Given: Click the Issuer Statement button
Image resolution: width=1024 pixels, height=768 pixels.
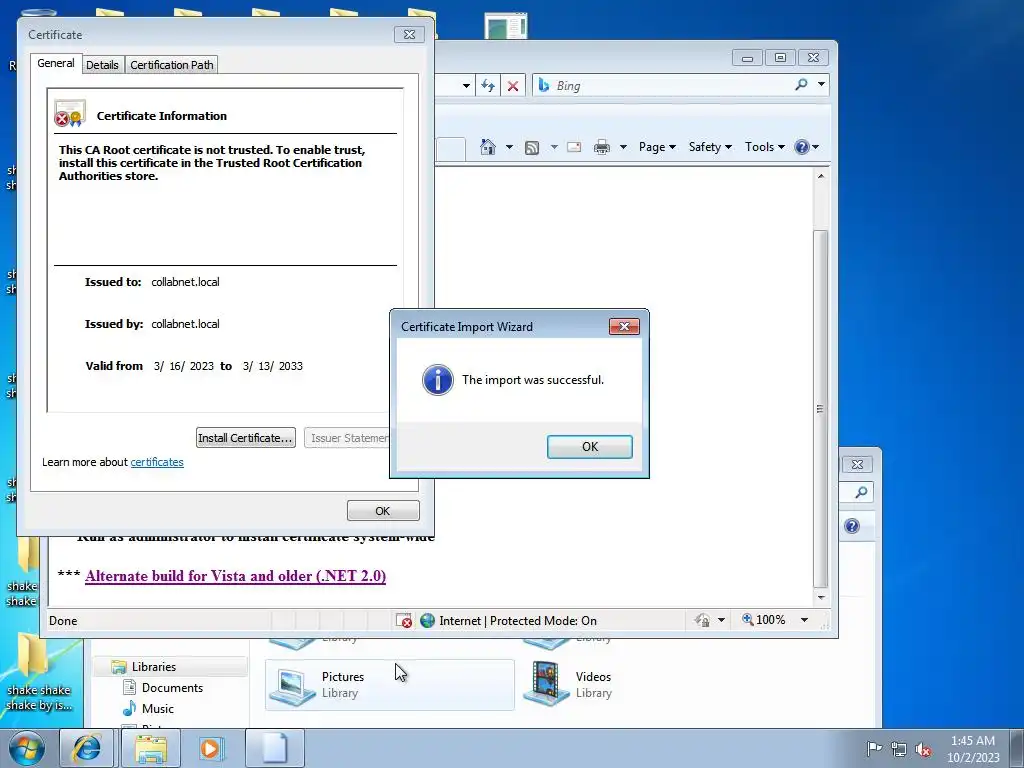Looking at the screenshot, I should [x=347, y=438].
